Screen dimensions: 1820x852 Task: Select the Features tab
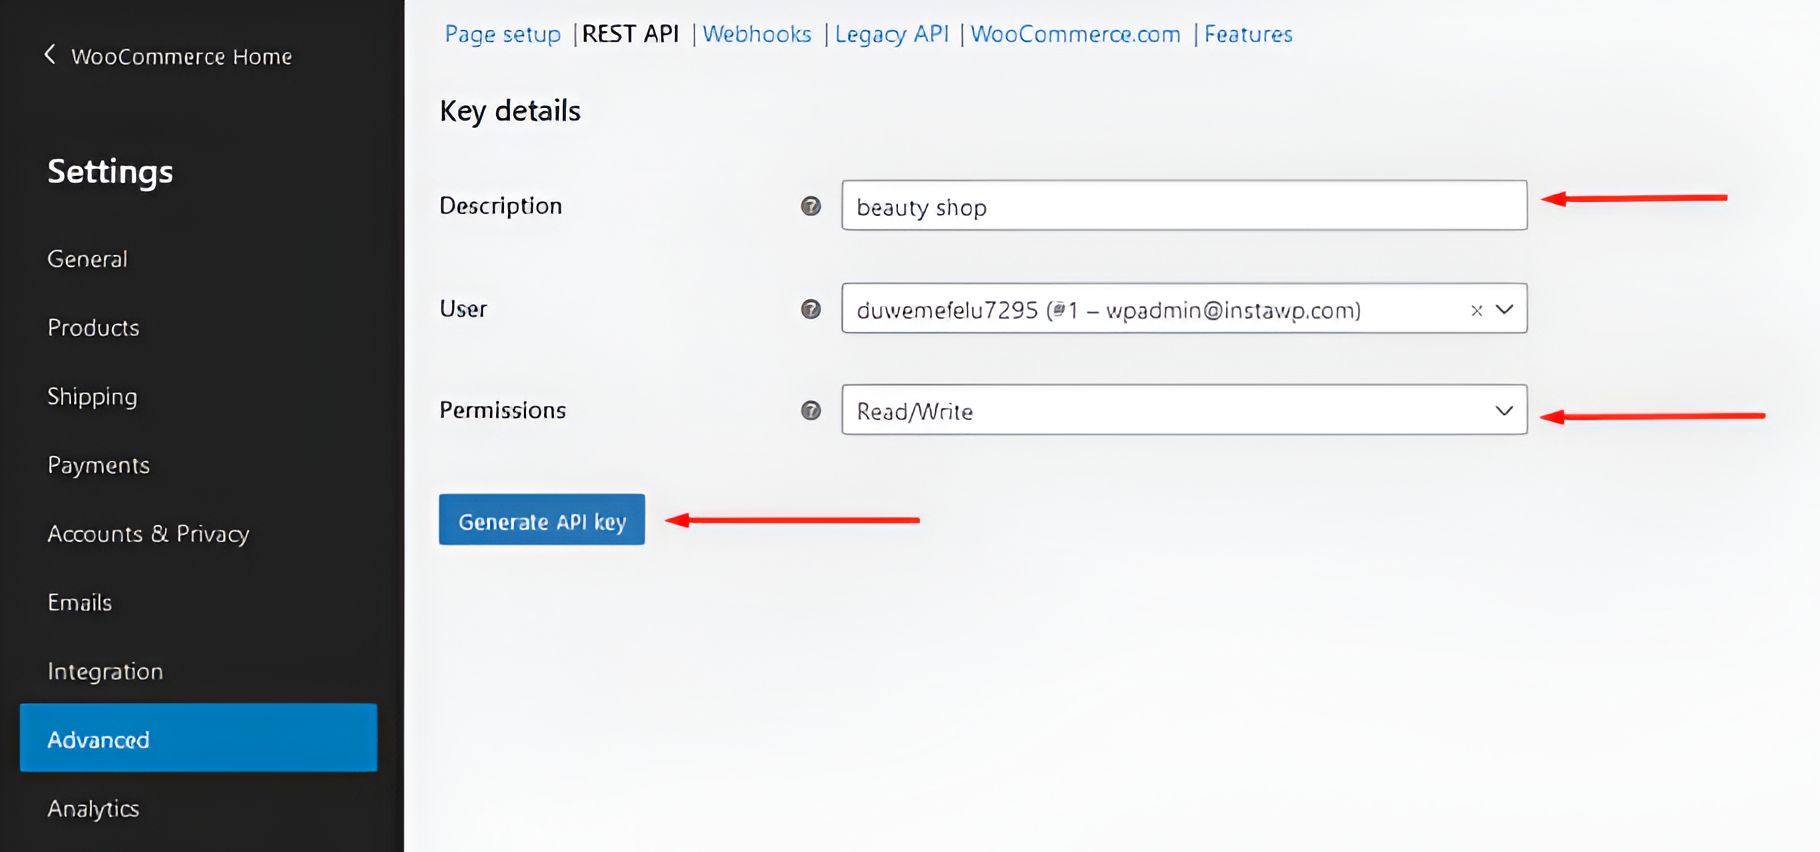1248,34
